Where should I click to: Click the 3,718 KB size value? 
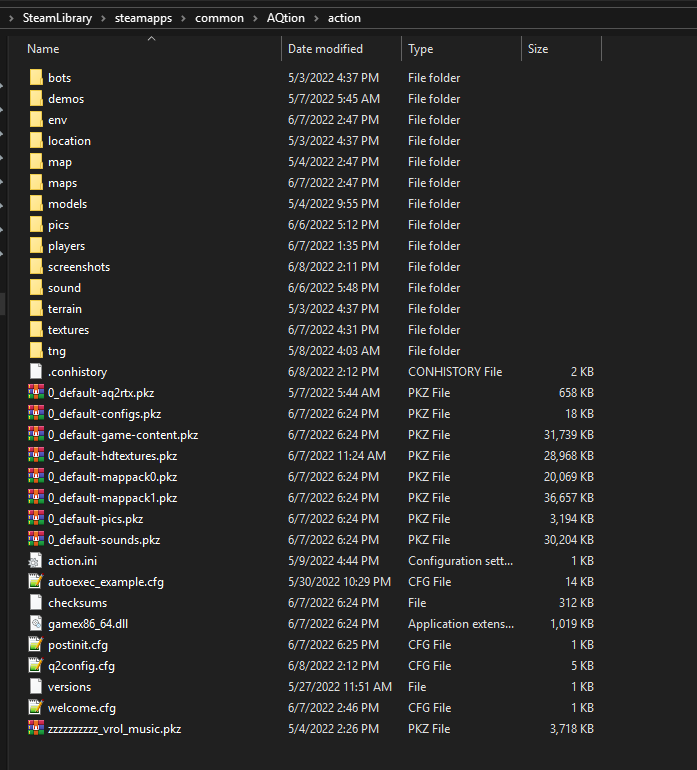(x=572, y=729)
